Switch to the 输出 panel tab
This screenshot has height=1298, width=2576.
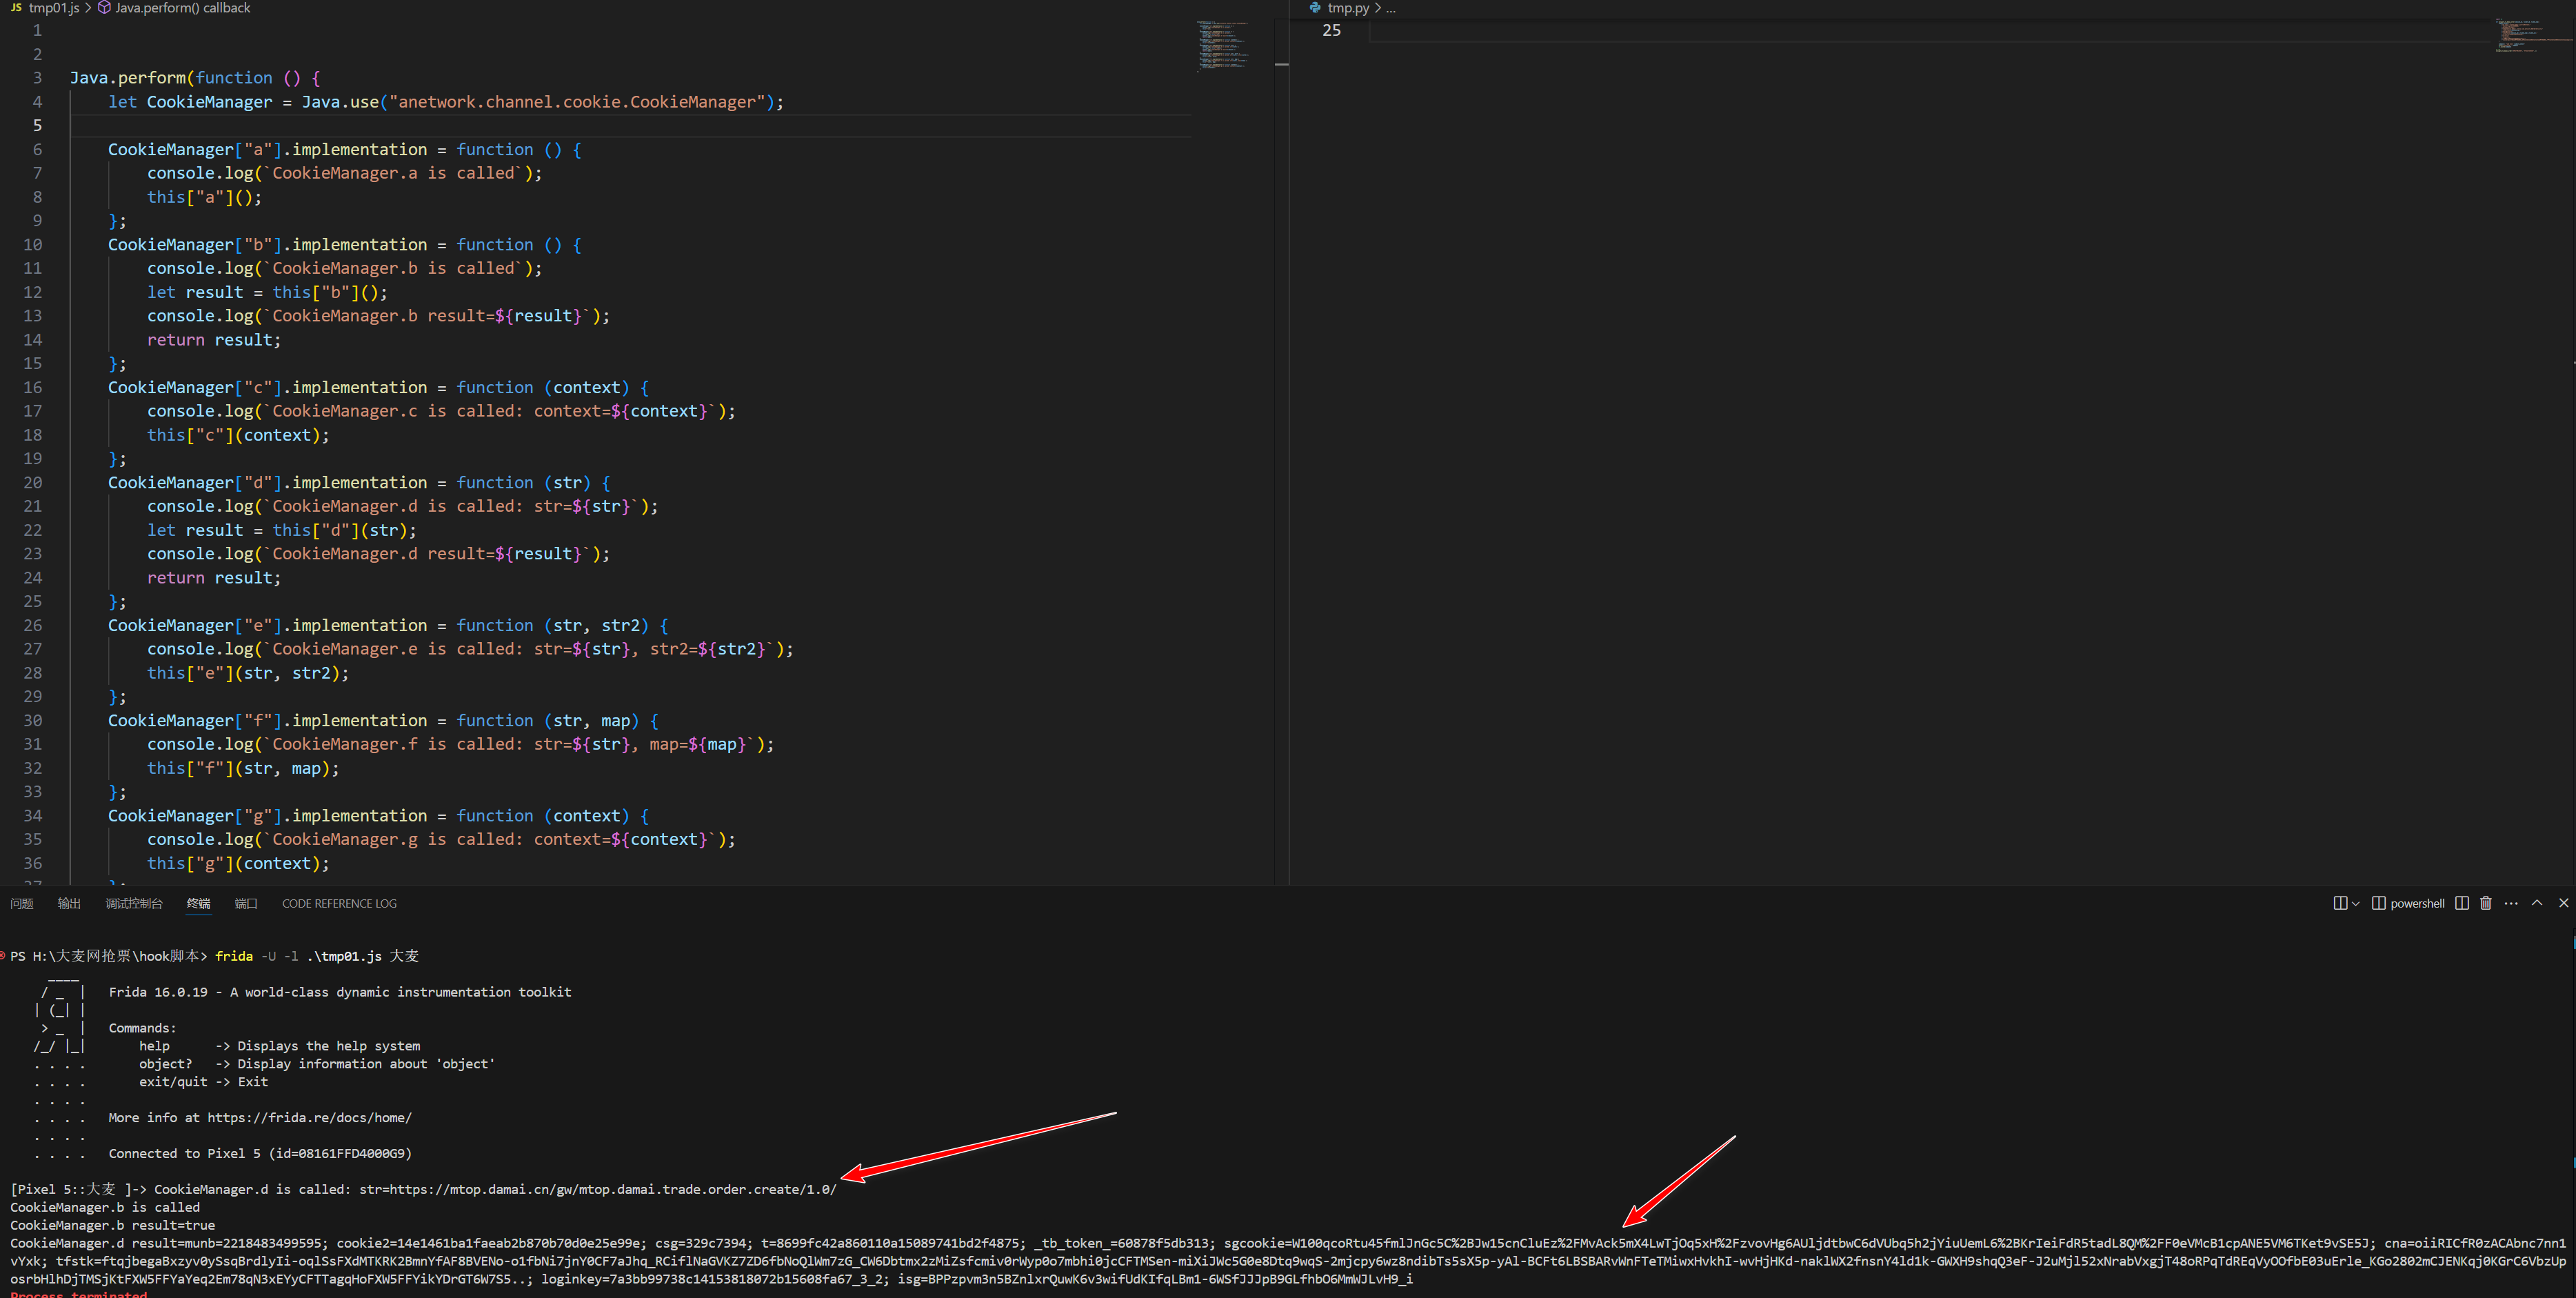pyautogui.click(x=69, y=904)
